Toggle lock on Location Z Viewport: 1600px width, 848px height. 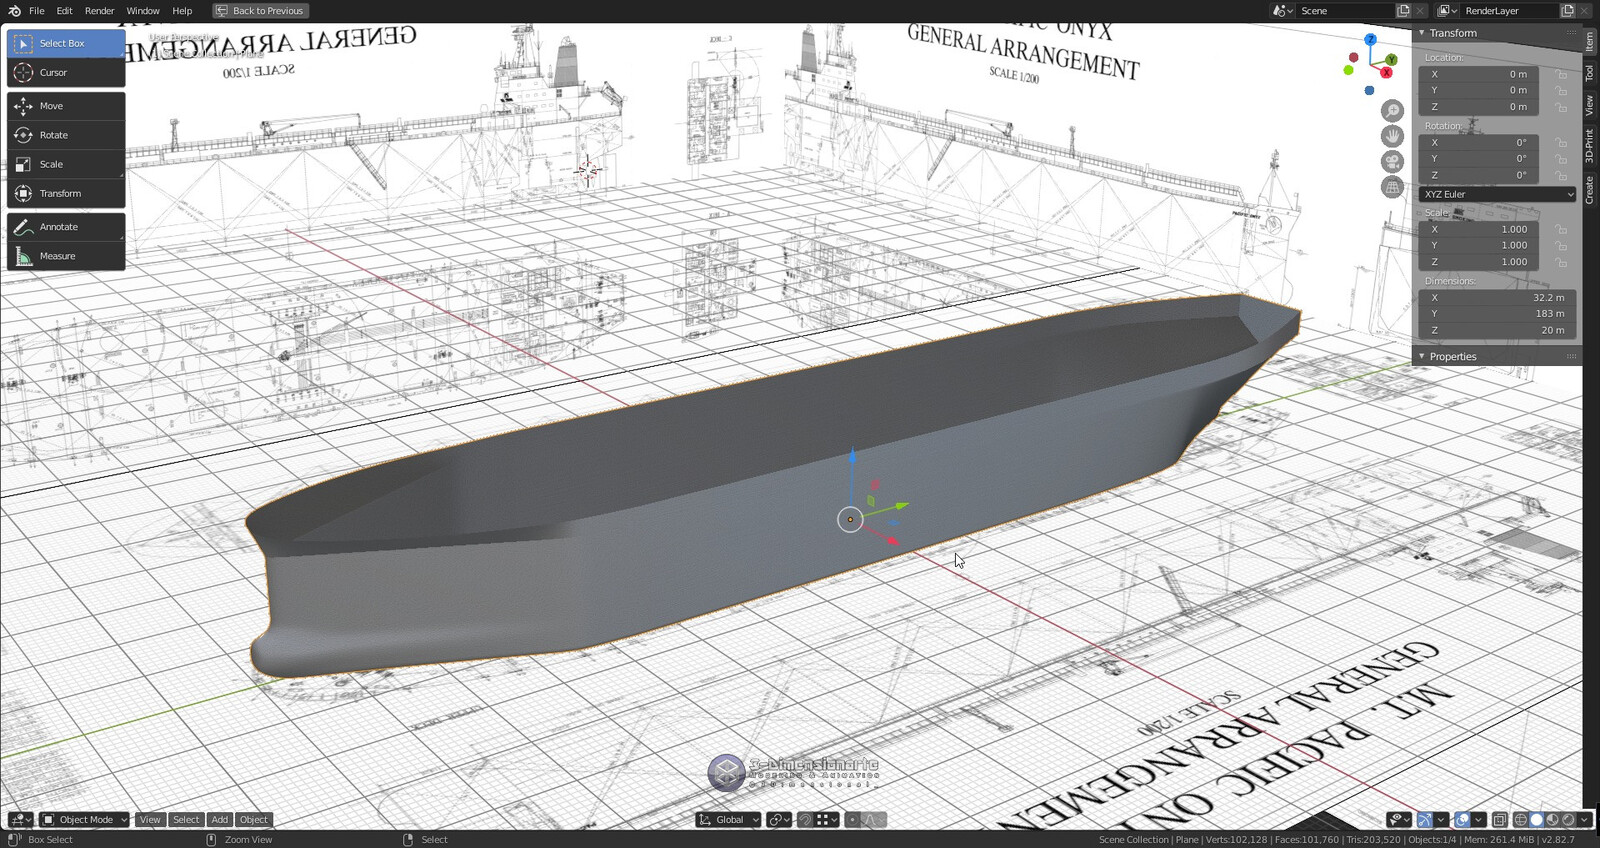[1562, 107]
